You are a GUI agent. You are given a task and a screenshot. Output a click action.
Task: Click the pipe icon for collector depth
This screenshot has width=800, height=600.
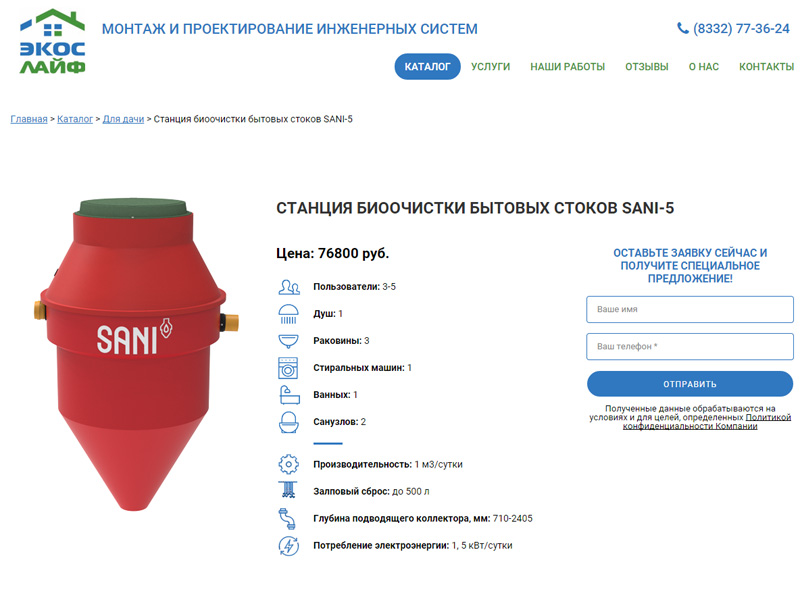pyautogui.click(x=287, y=518)
